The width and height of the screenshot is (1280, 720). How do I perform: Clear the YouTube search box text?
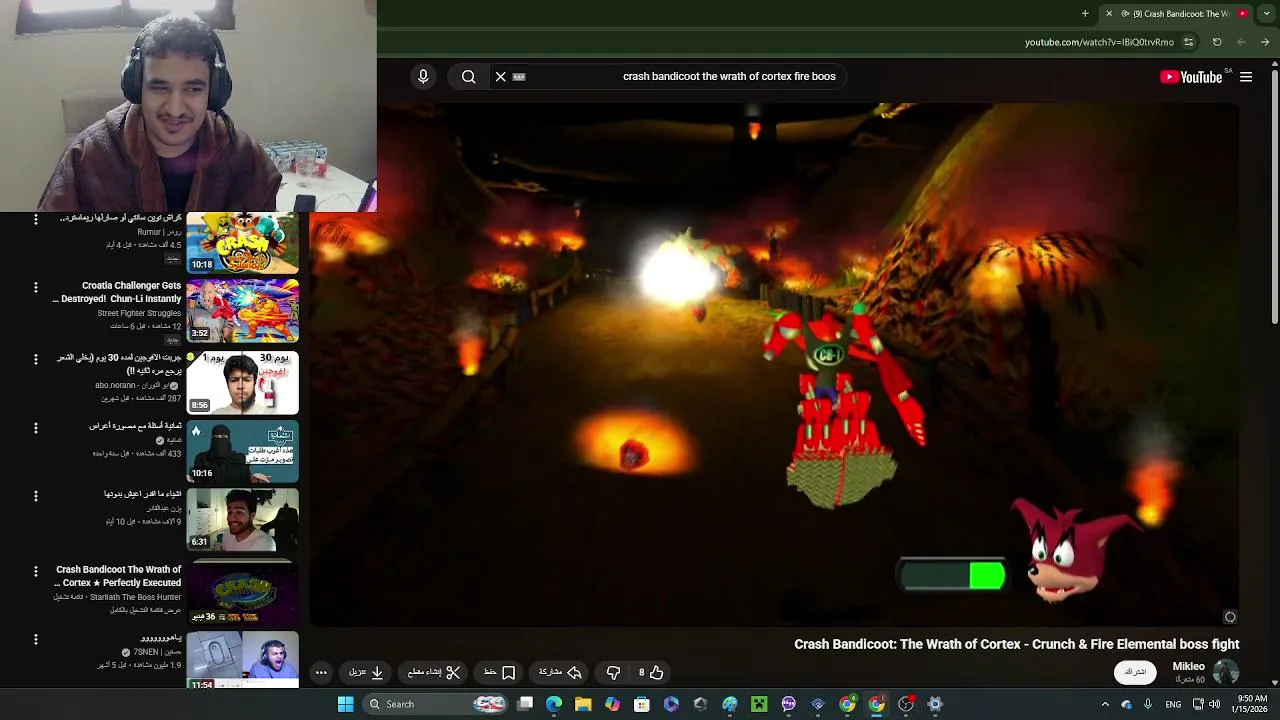click(501, 76)
